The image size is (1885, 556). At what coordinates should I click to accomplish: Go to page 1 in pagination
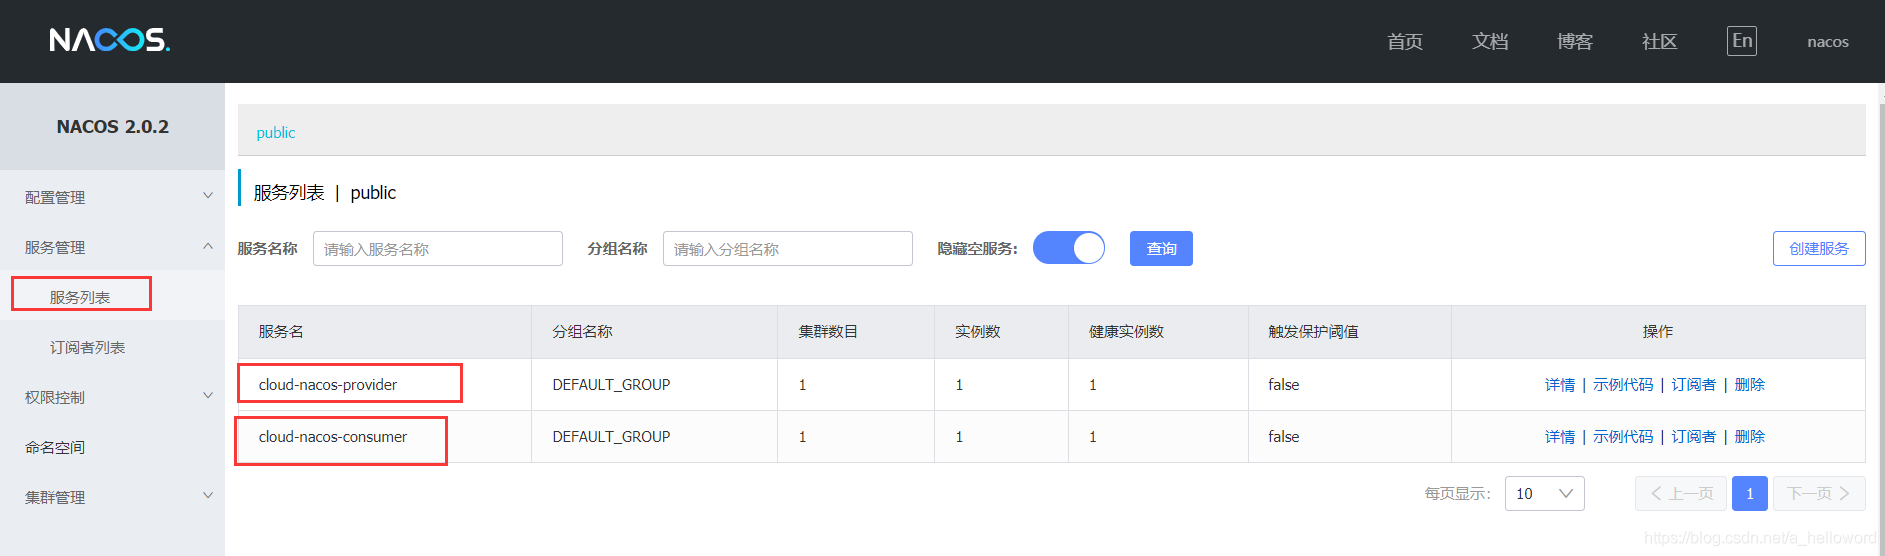coord(1750,493)
